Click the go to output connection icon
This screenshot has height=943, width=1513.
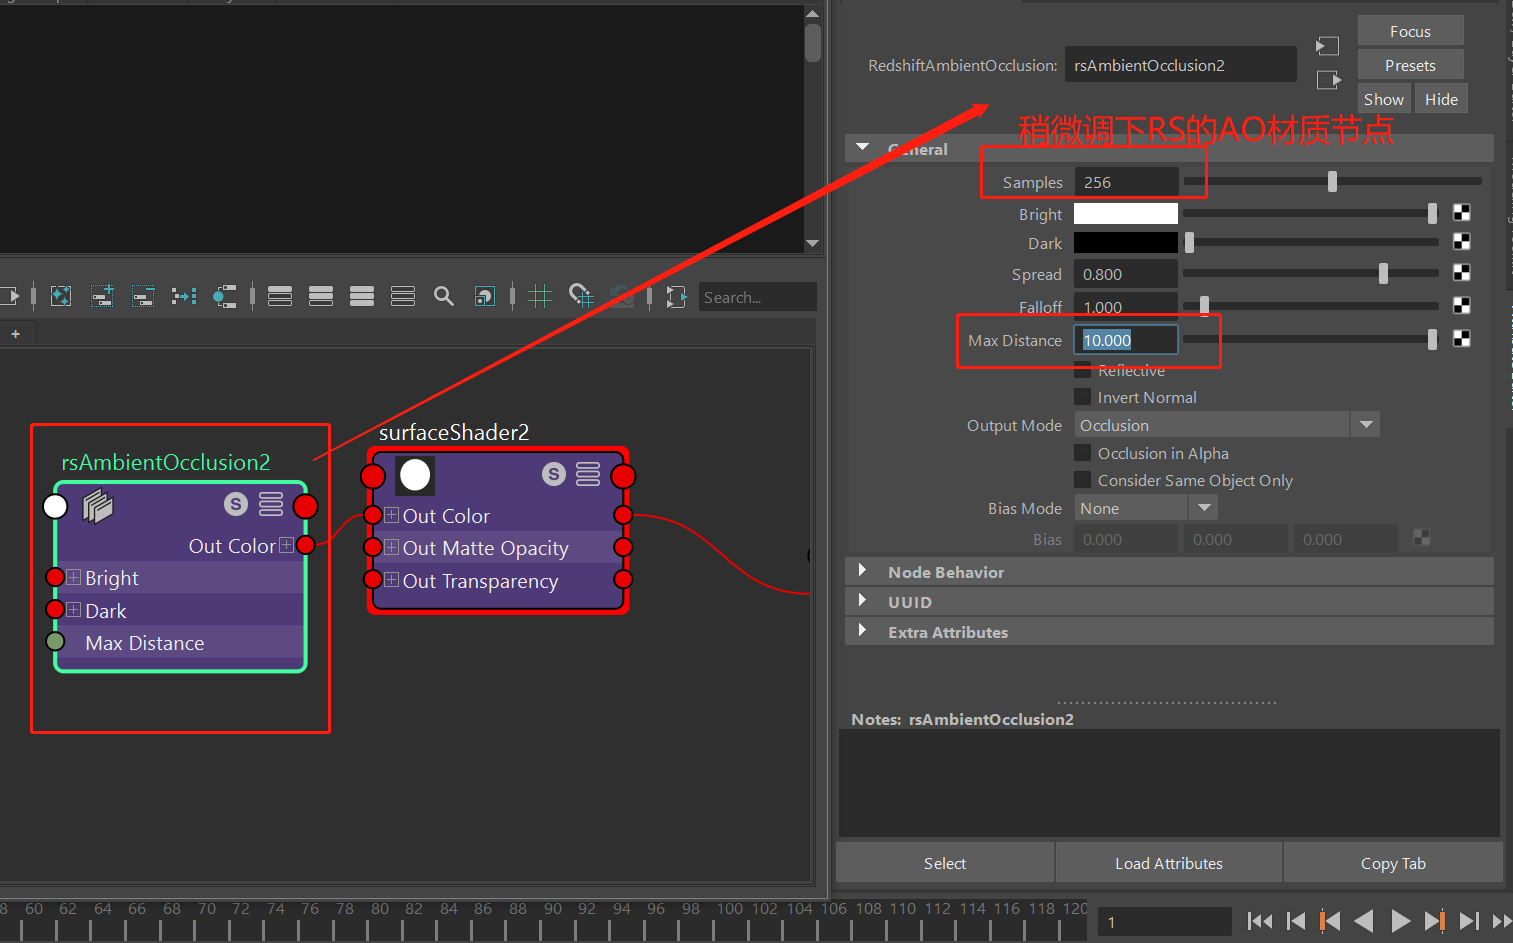point(1328,80)
